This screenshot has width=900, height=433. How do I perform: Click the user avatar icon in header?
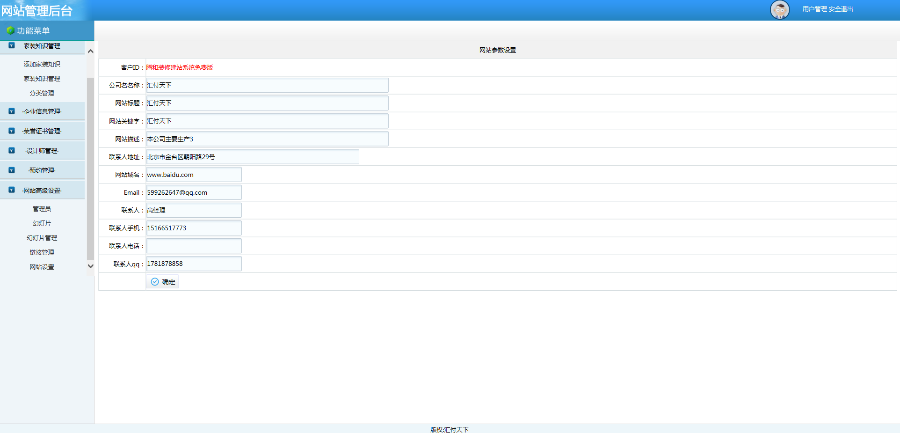[x=779, y=10]
